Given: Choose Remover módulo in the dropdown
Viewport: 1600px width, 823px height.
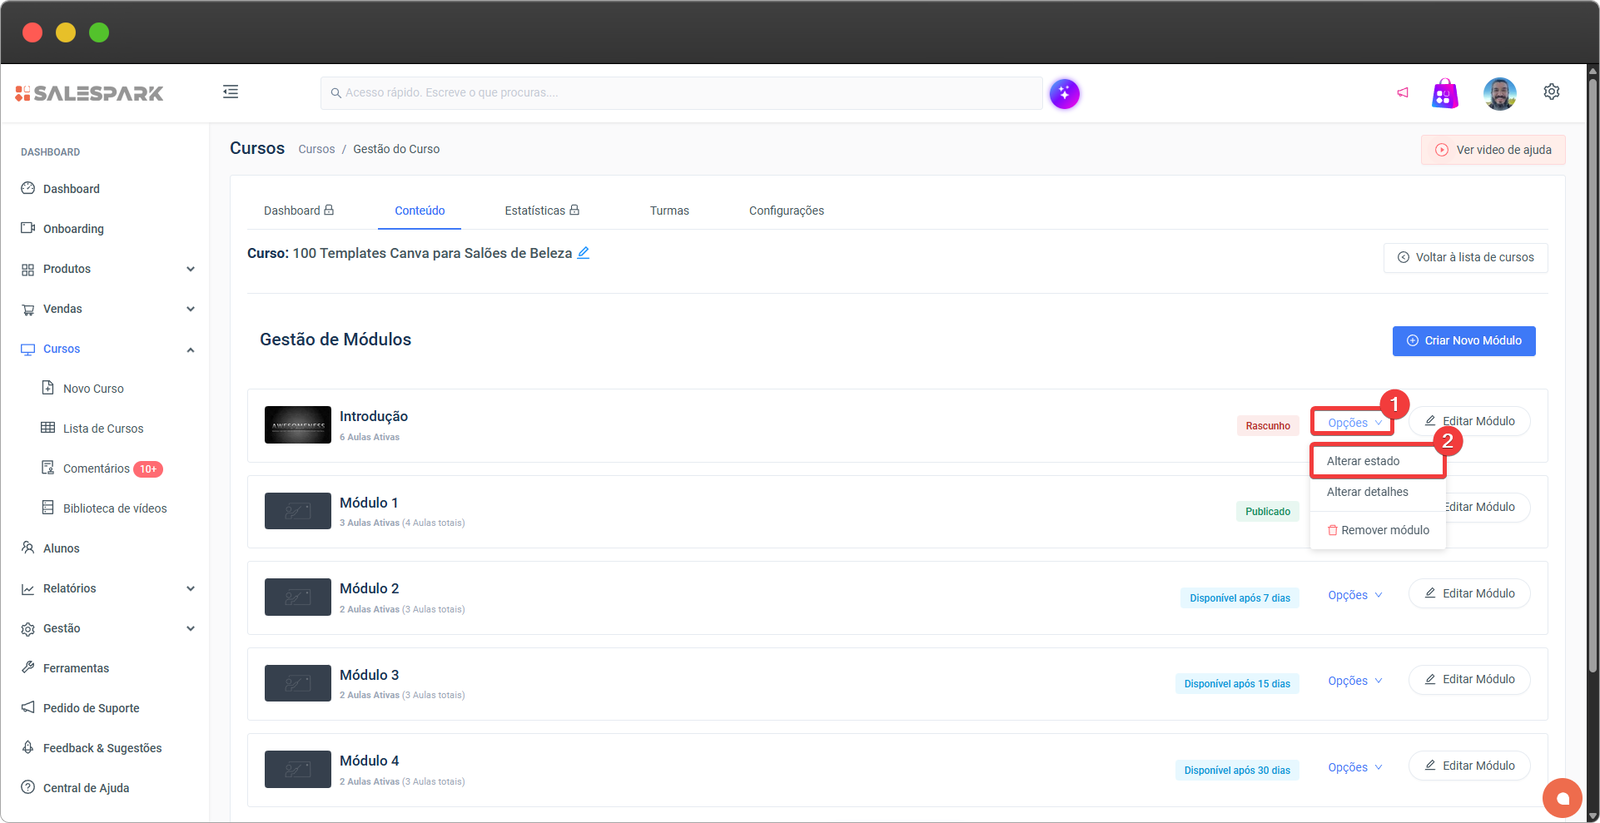Looking at the screenshot, I should [x=1378, y=530].
